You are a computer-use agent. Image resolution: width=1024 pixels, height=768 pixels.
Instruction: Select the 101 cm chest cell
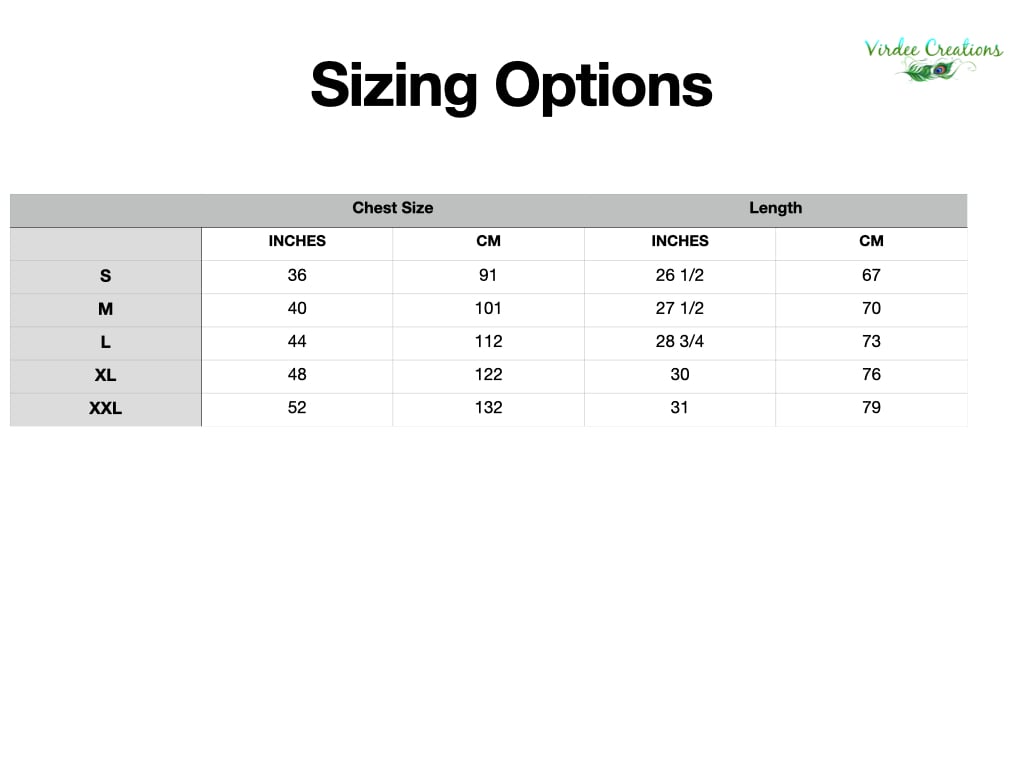(x=488, y=308)
